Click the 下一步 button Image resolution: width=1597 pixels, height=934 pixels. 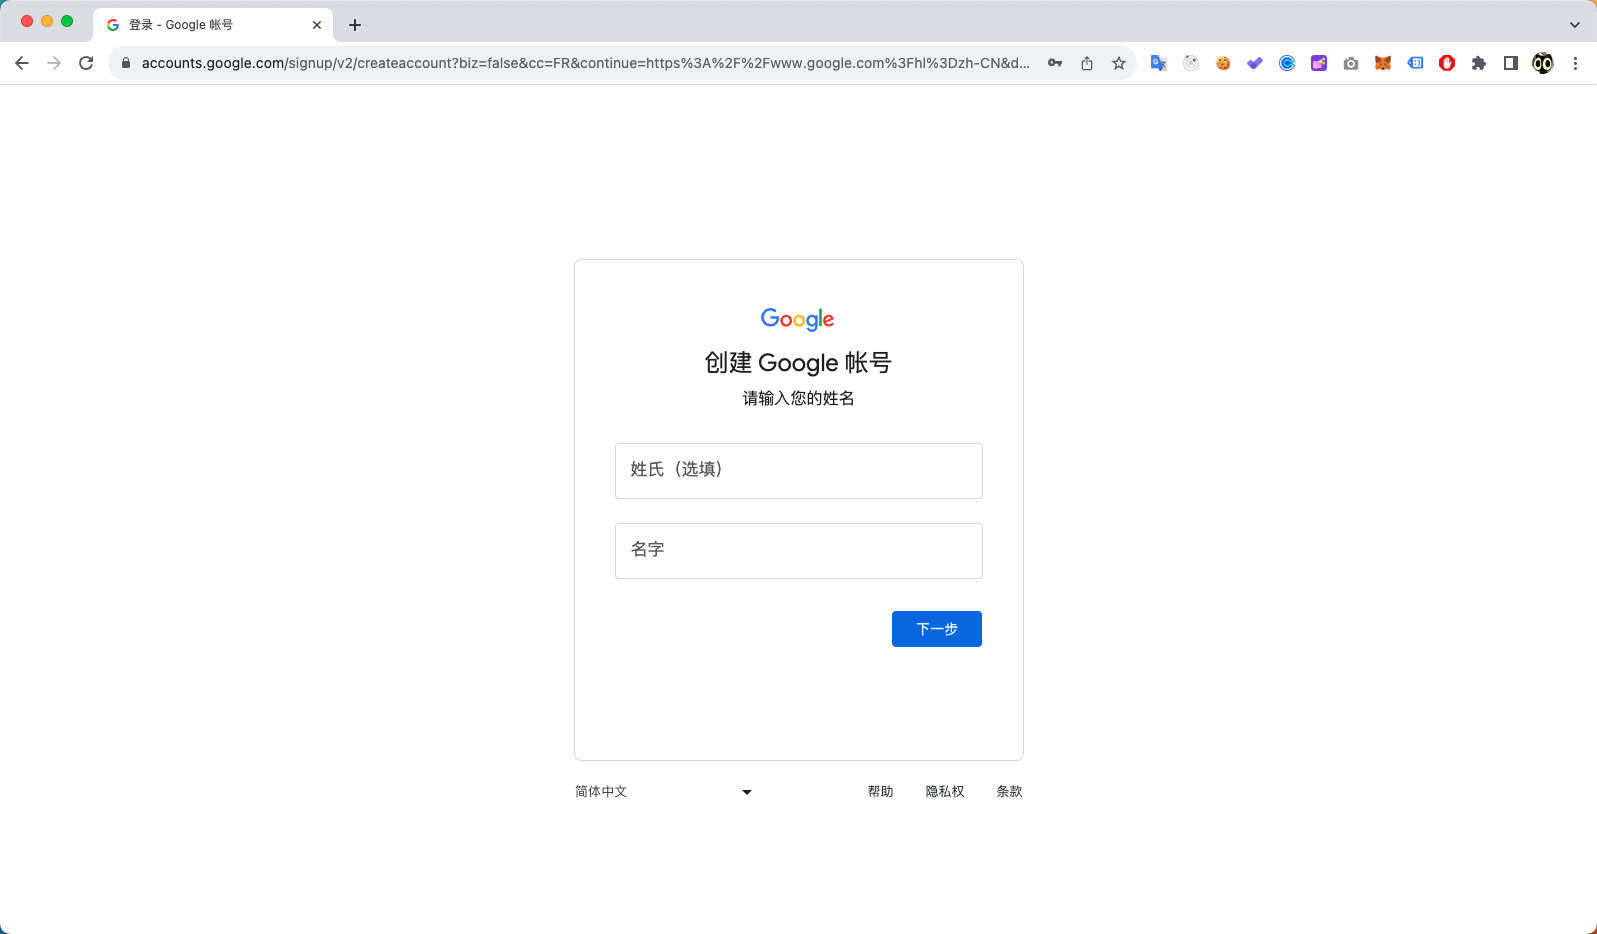tap(937, 629)
